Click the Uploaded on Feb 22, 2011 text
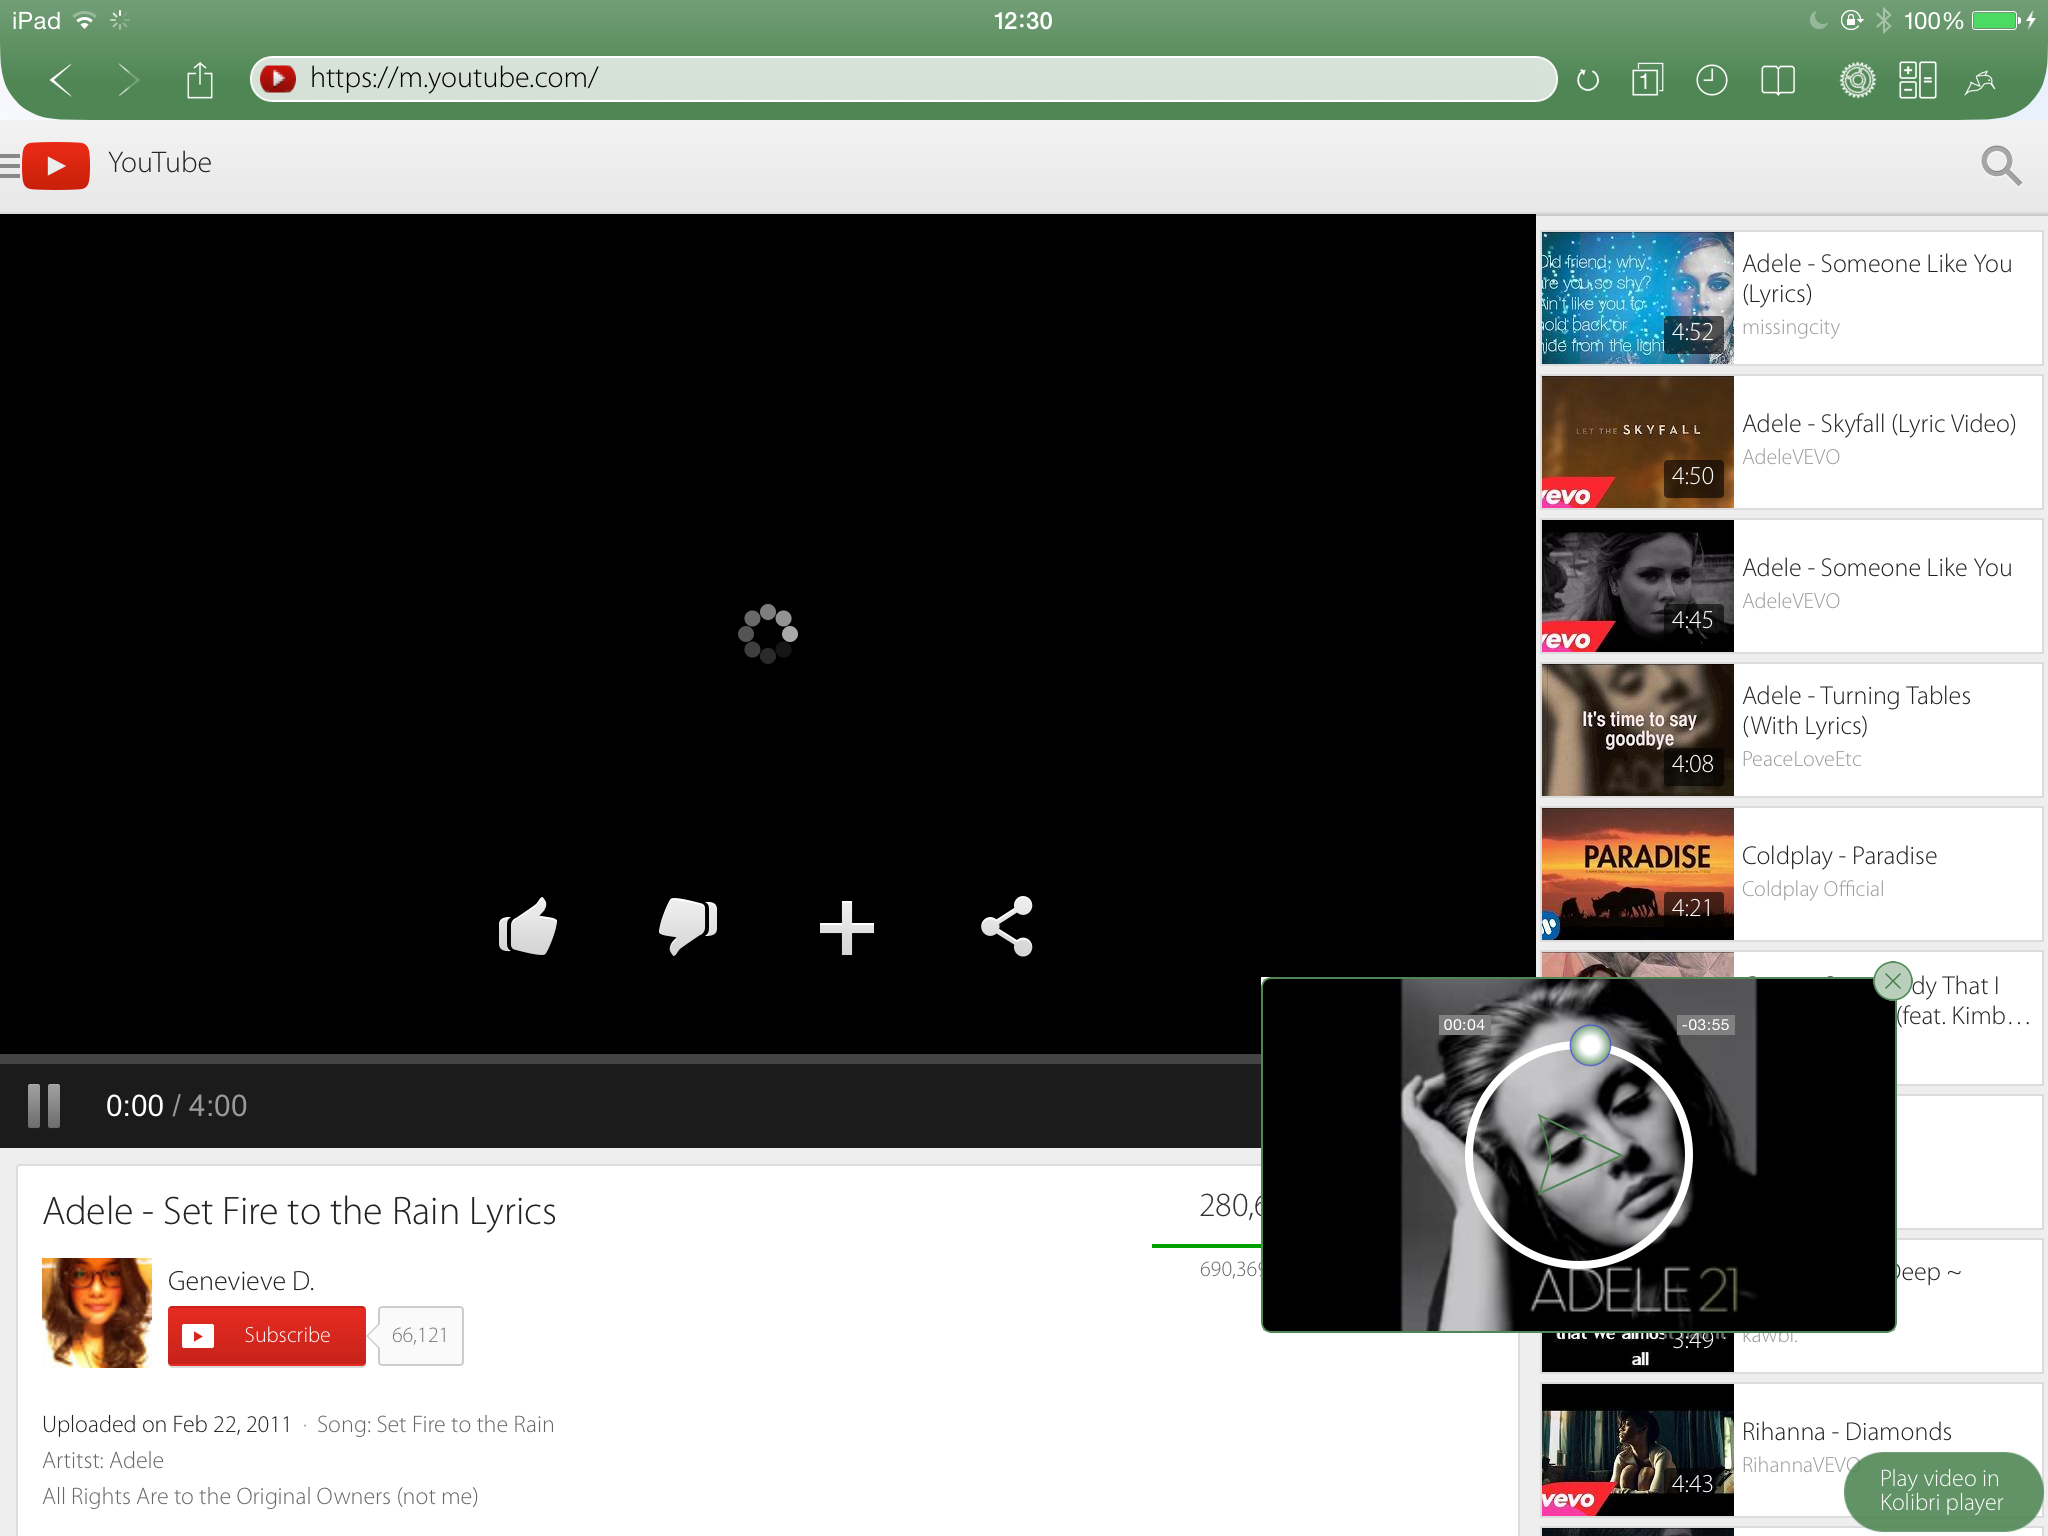2048x1536 pixels. coord(167,1424)
